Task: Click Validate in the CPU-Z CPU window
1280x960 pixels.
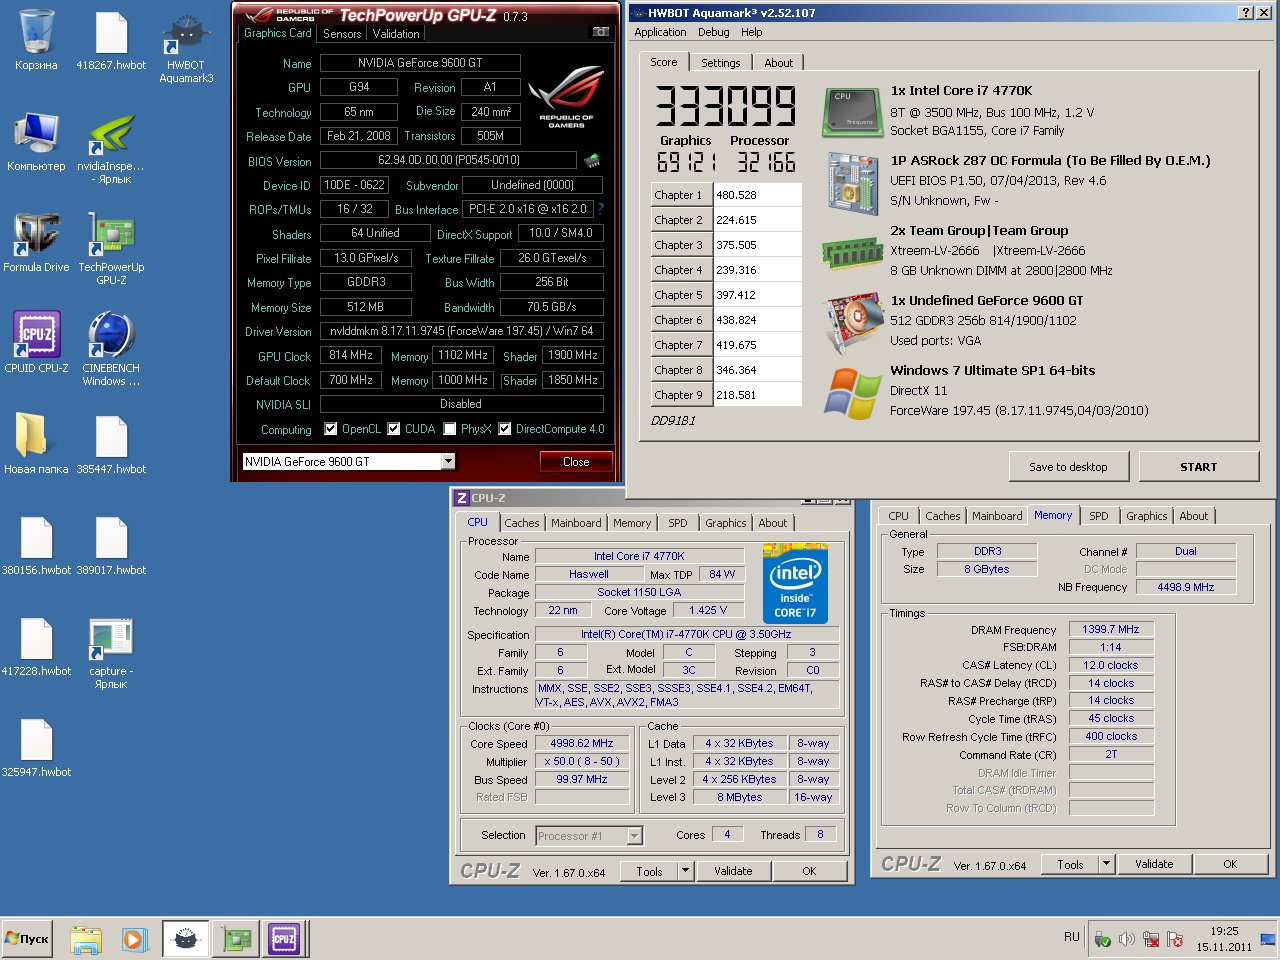Action: (733, 871)
